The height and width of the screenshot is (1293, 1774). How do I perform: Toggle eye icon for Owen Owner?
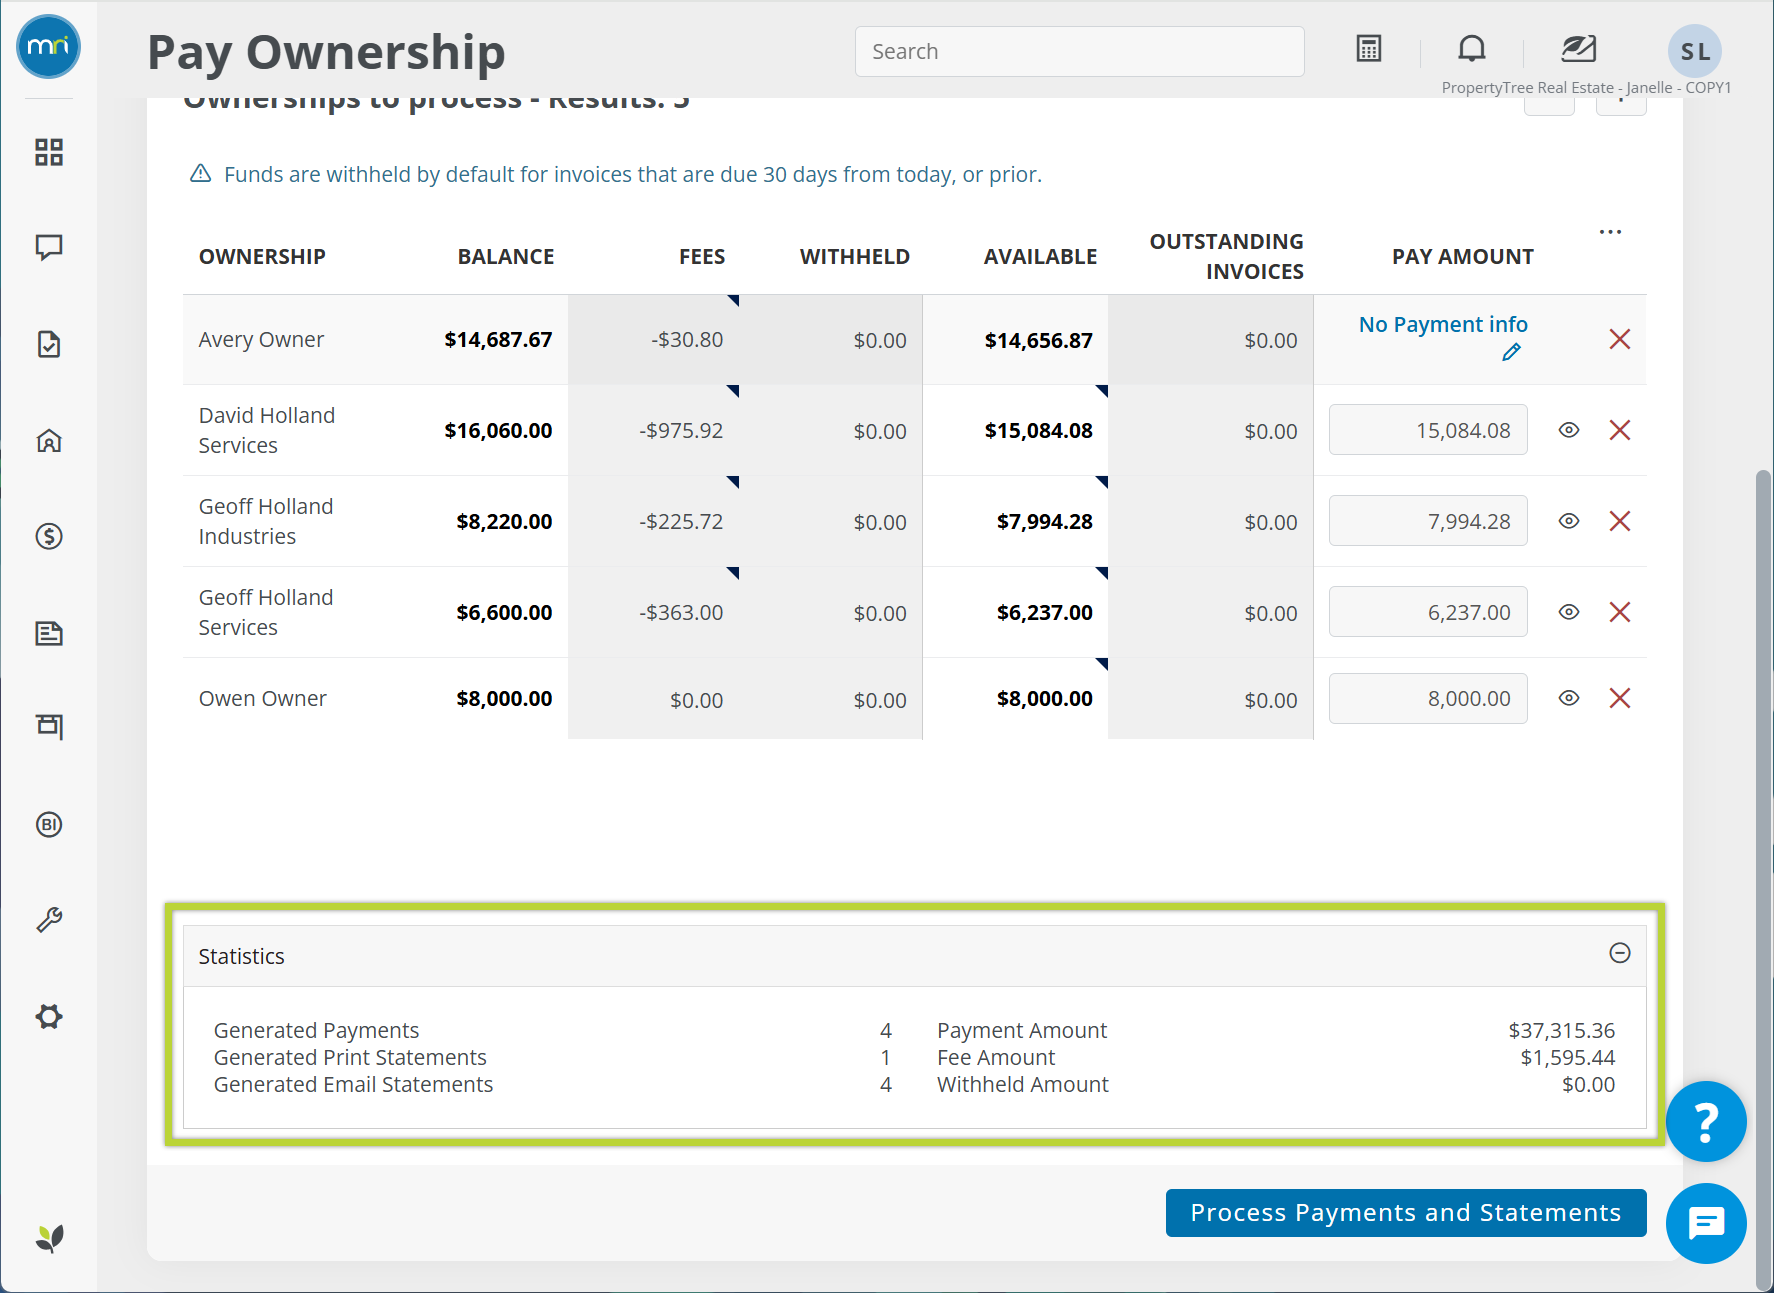(1569, 698)
